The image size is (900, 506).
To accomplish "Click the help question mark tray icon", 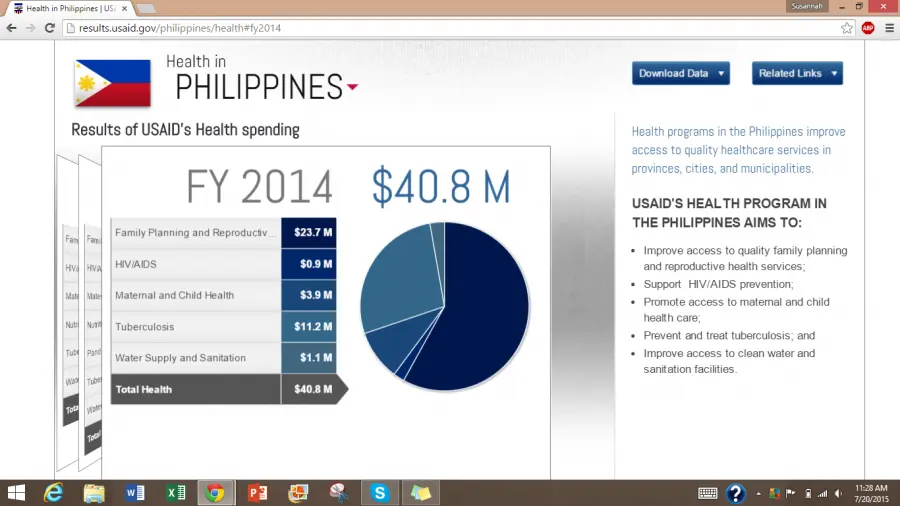I will tap(735, 493).
